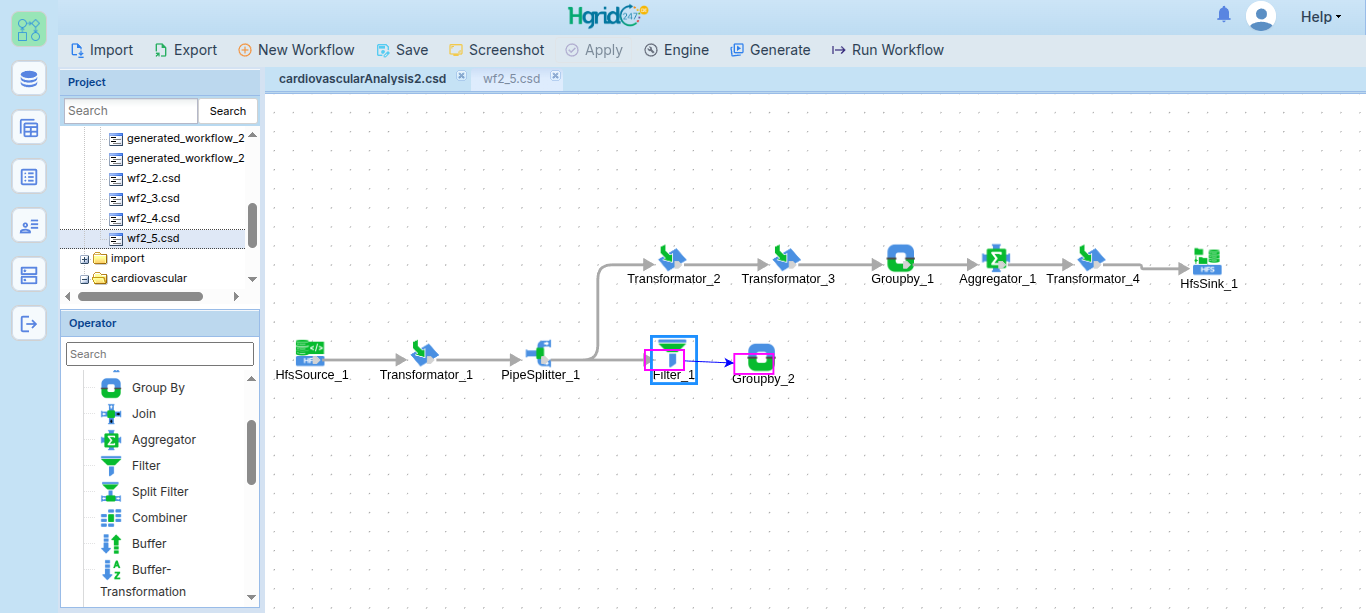Save the current workflow
This screenshot has height=613, width=1366.
coord(402,50)
